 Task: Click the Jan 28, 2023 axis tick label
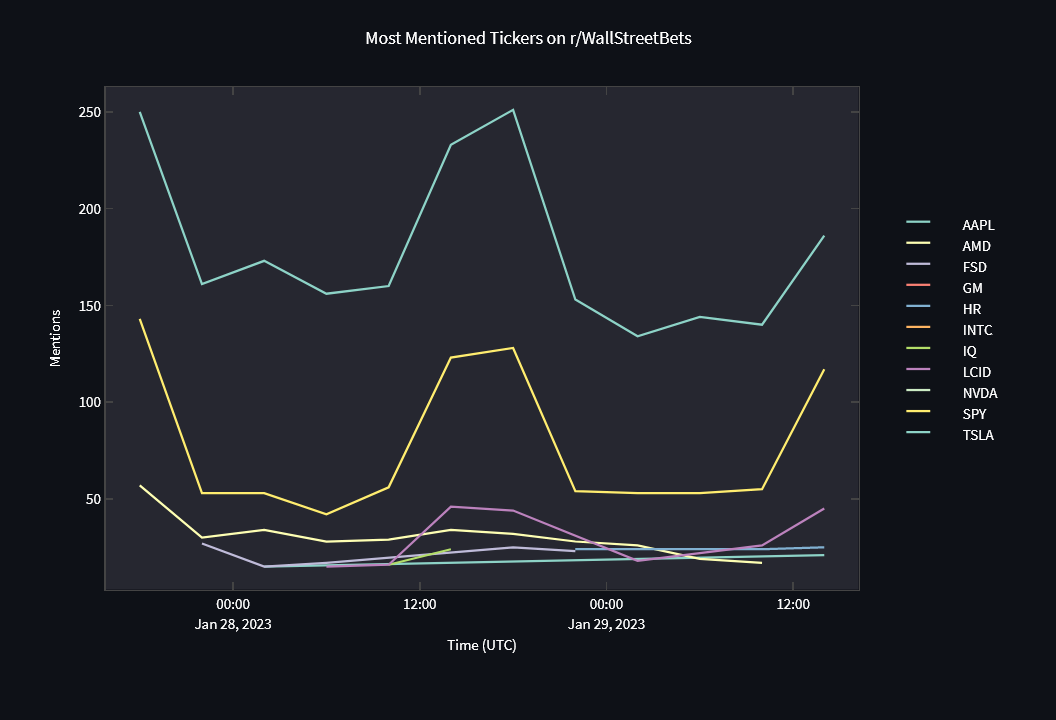(x=233, y=624)
